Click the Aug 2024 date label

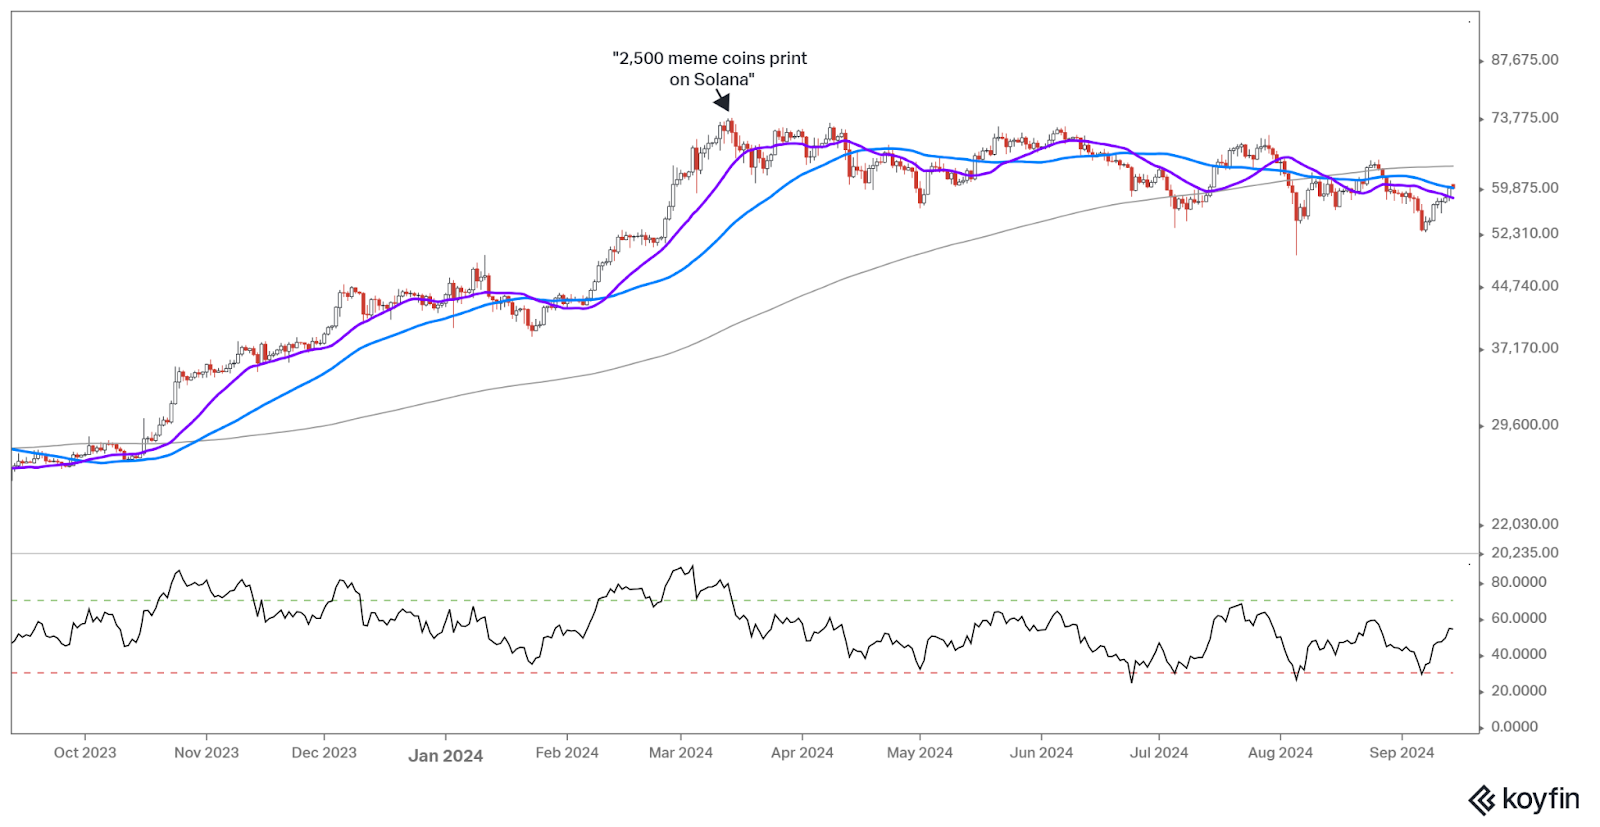(1280, 753)
